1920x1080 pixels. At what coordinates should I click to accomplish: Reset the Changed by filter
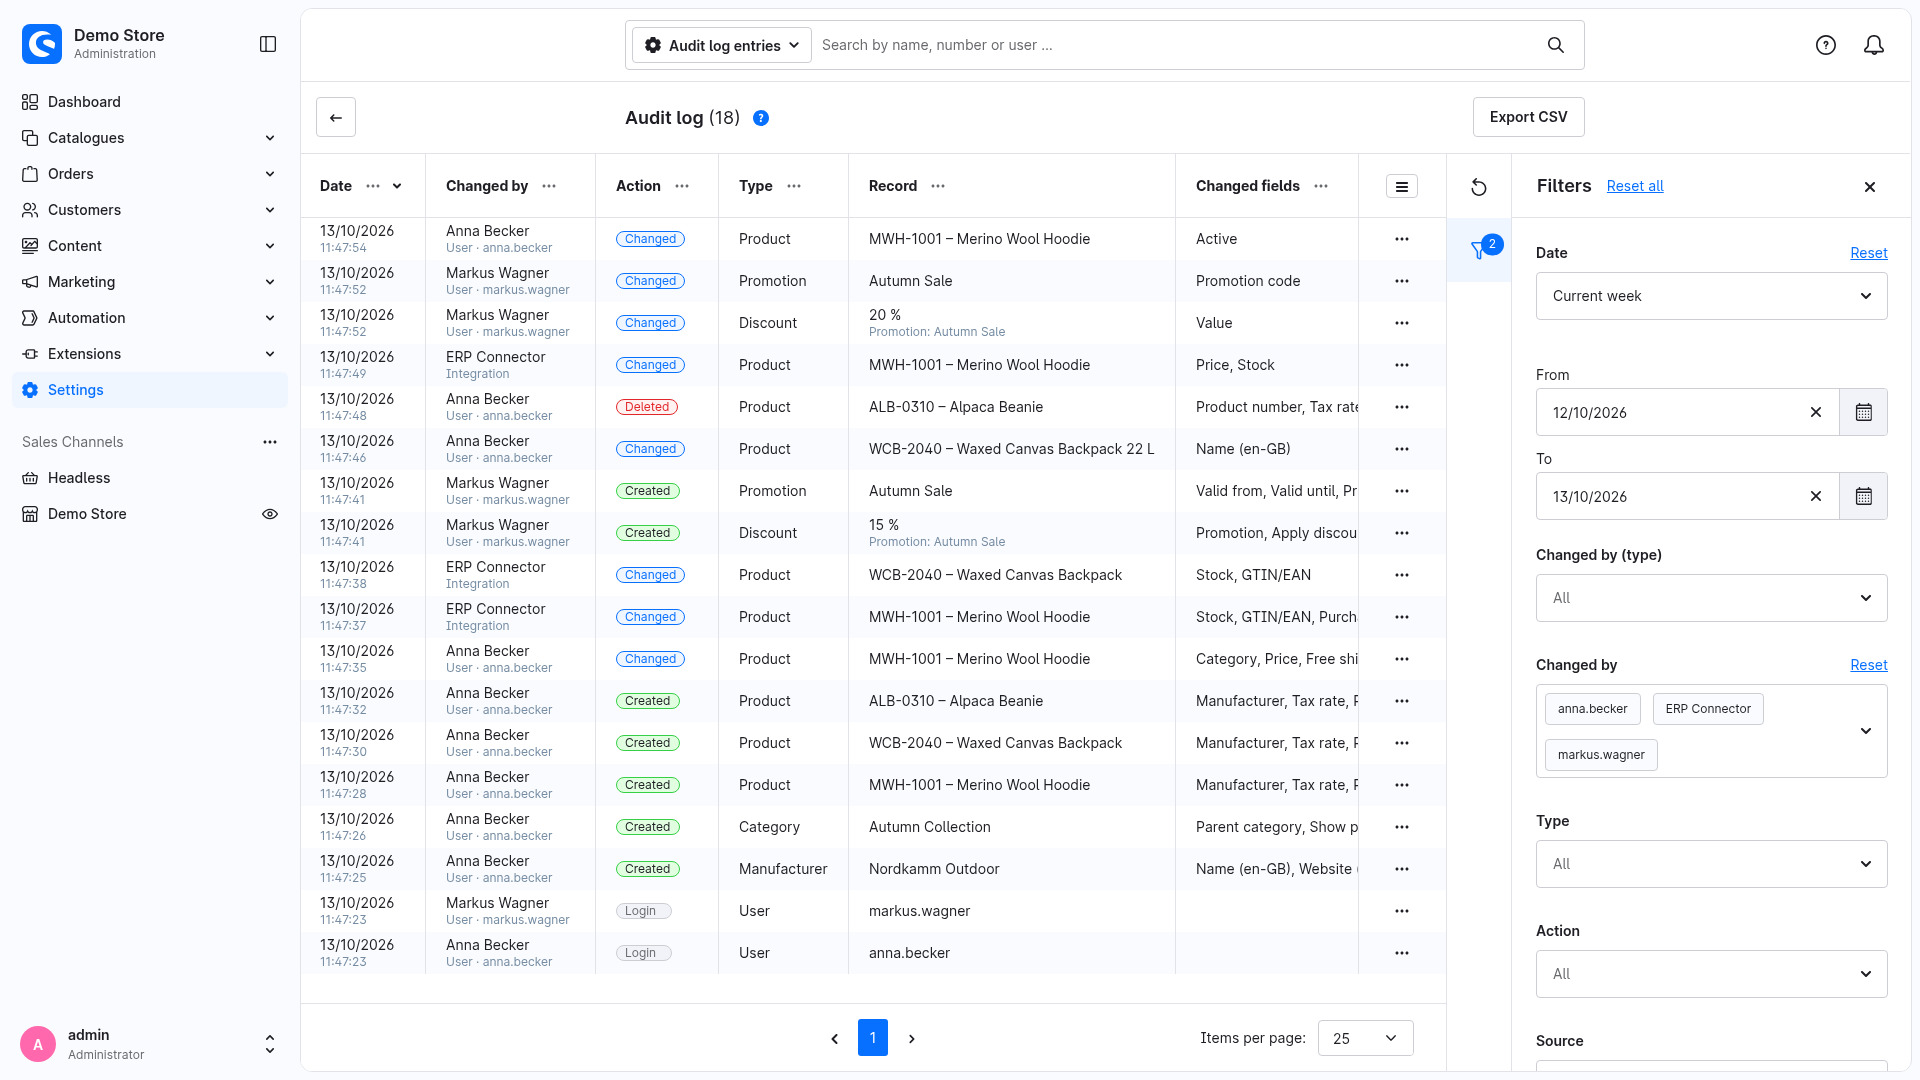(1868, 665)
